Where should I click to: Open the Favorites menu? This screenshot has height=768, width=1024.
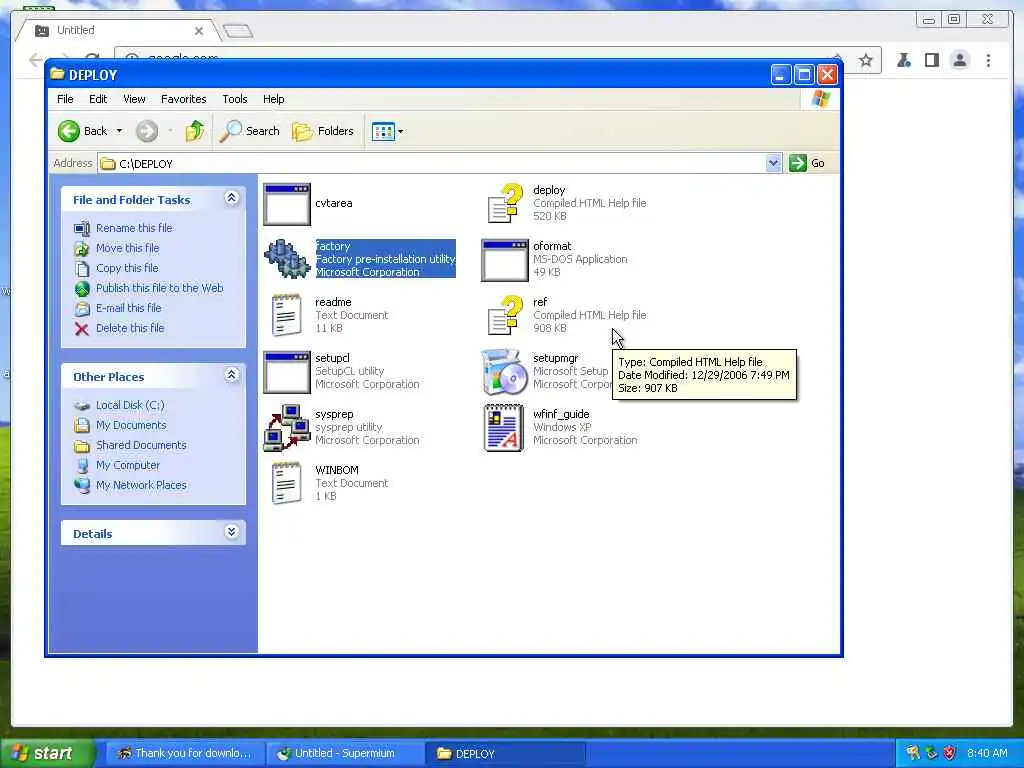coord(184,99)
